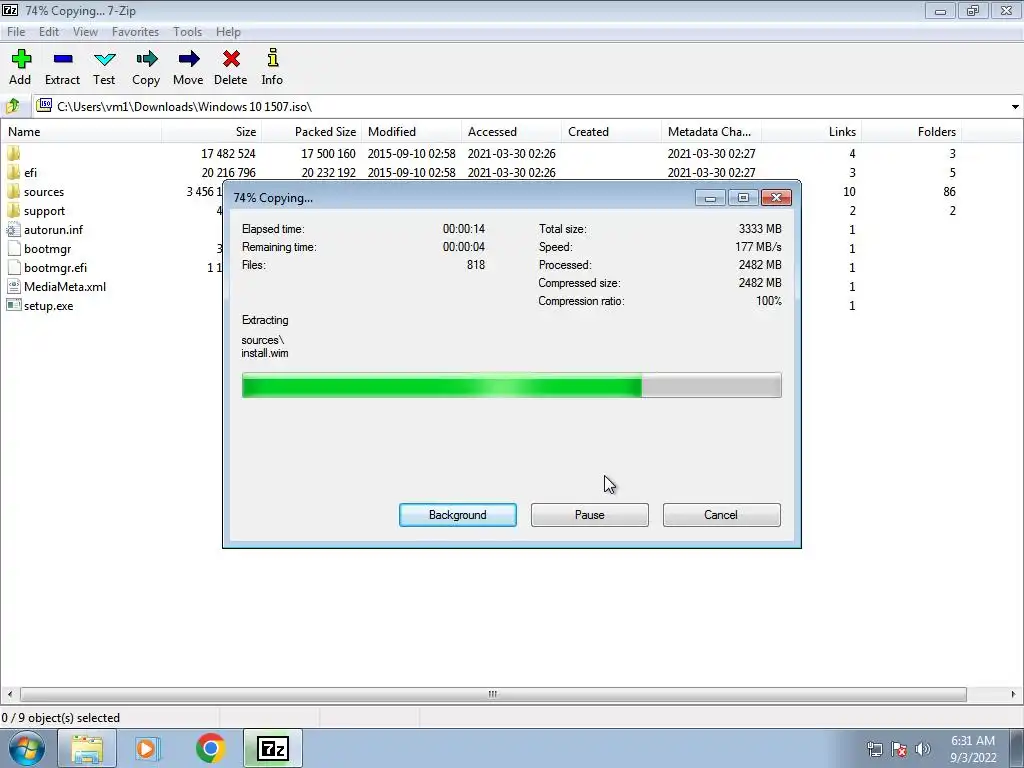
Task: Open Windows Media Player from the taskbar
Action: pos(148,748)
